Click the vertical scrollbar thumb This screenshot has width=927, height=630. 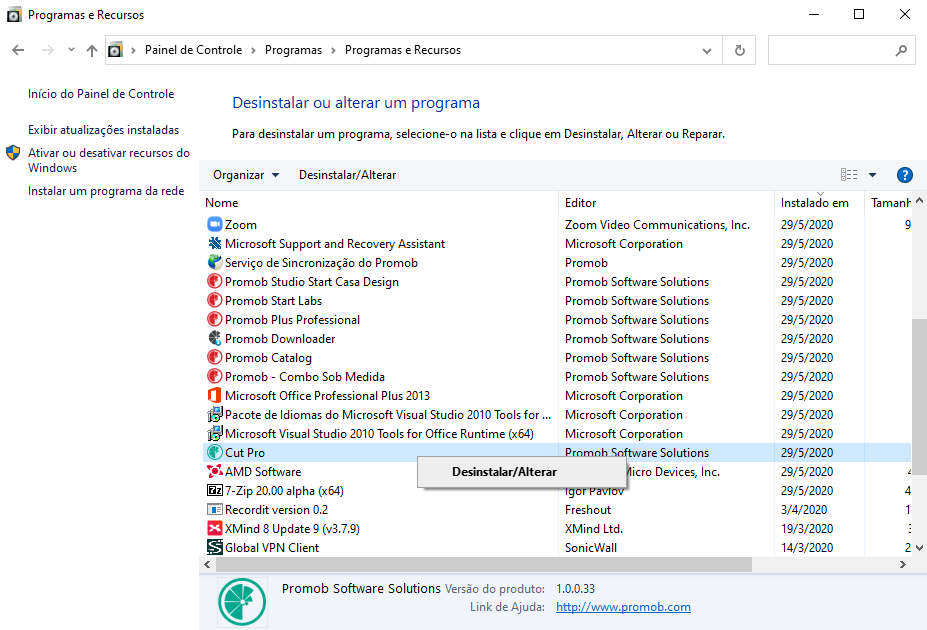click(919, 397)
